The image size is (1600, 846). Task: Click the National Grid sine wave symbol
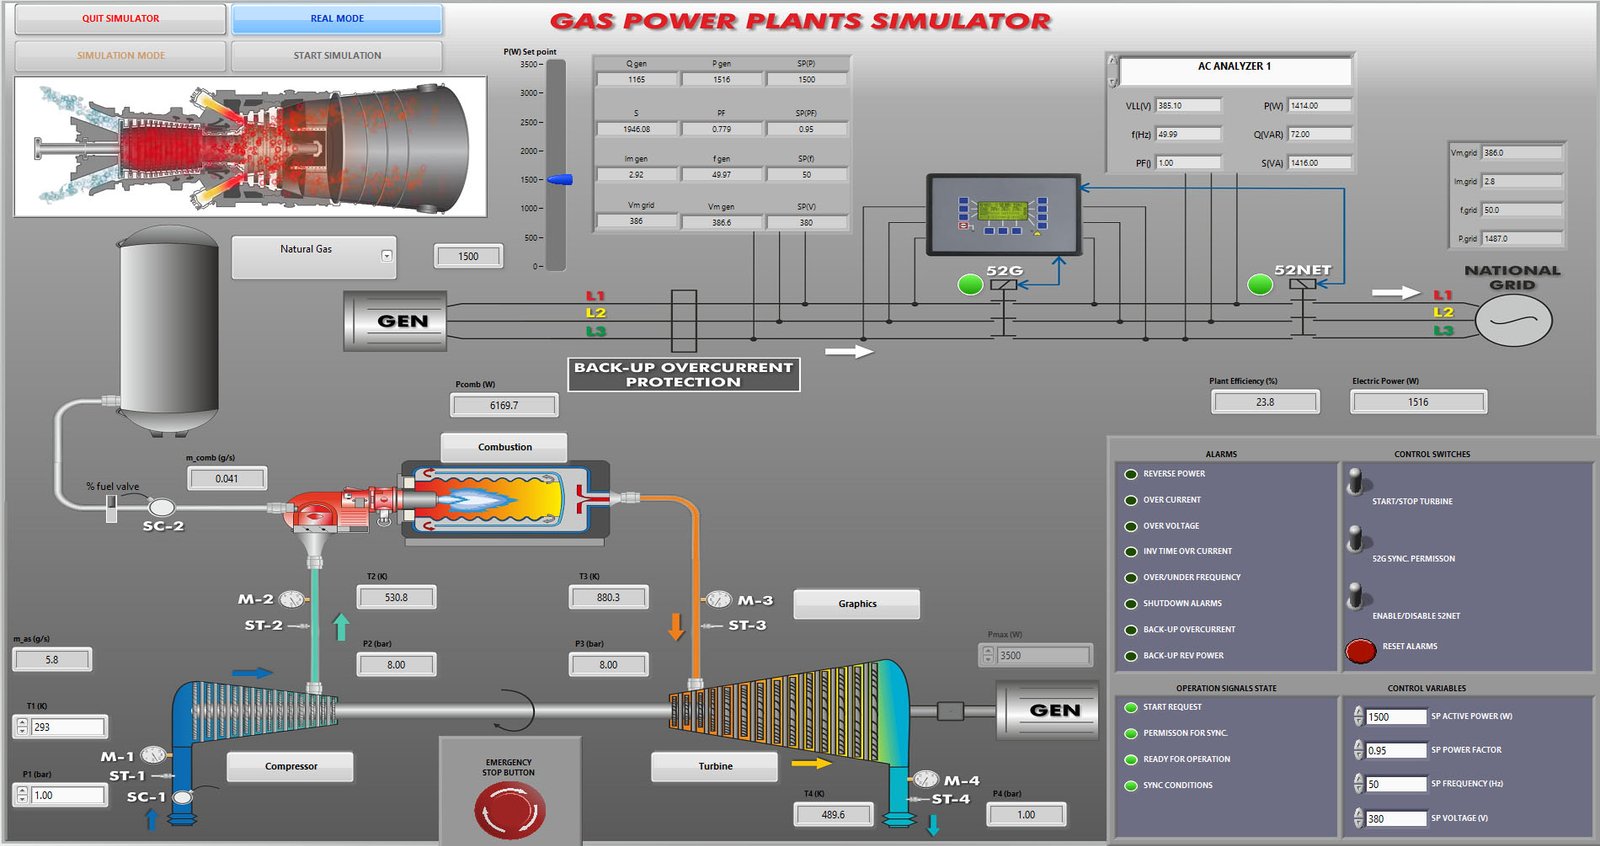point(1513,322)
